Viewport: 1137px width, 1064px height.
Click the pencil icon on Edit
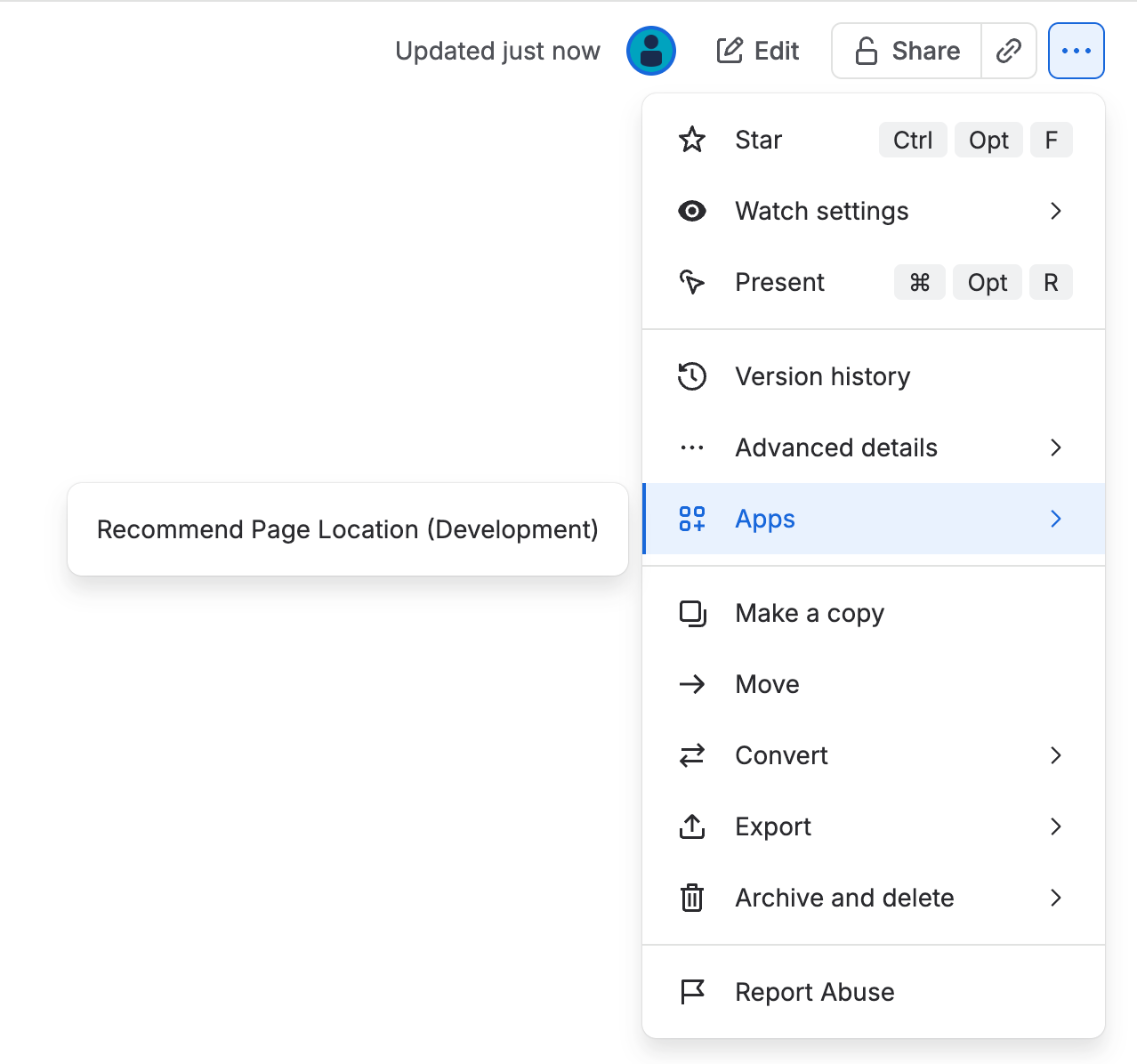[729, 51]
